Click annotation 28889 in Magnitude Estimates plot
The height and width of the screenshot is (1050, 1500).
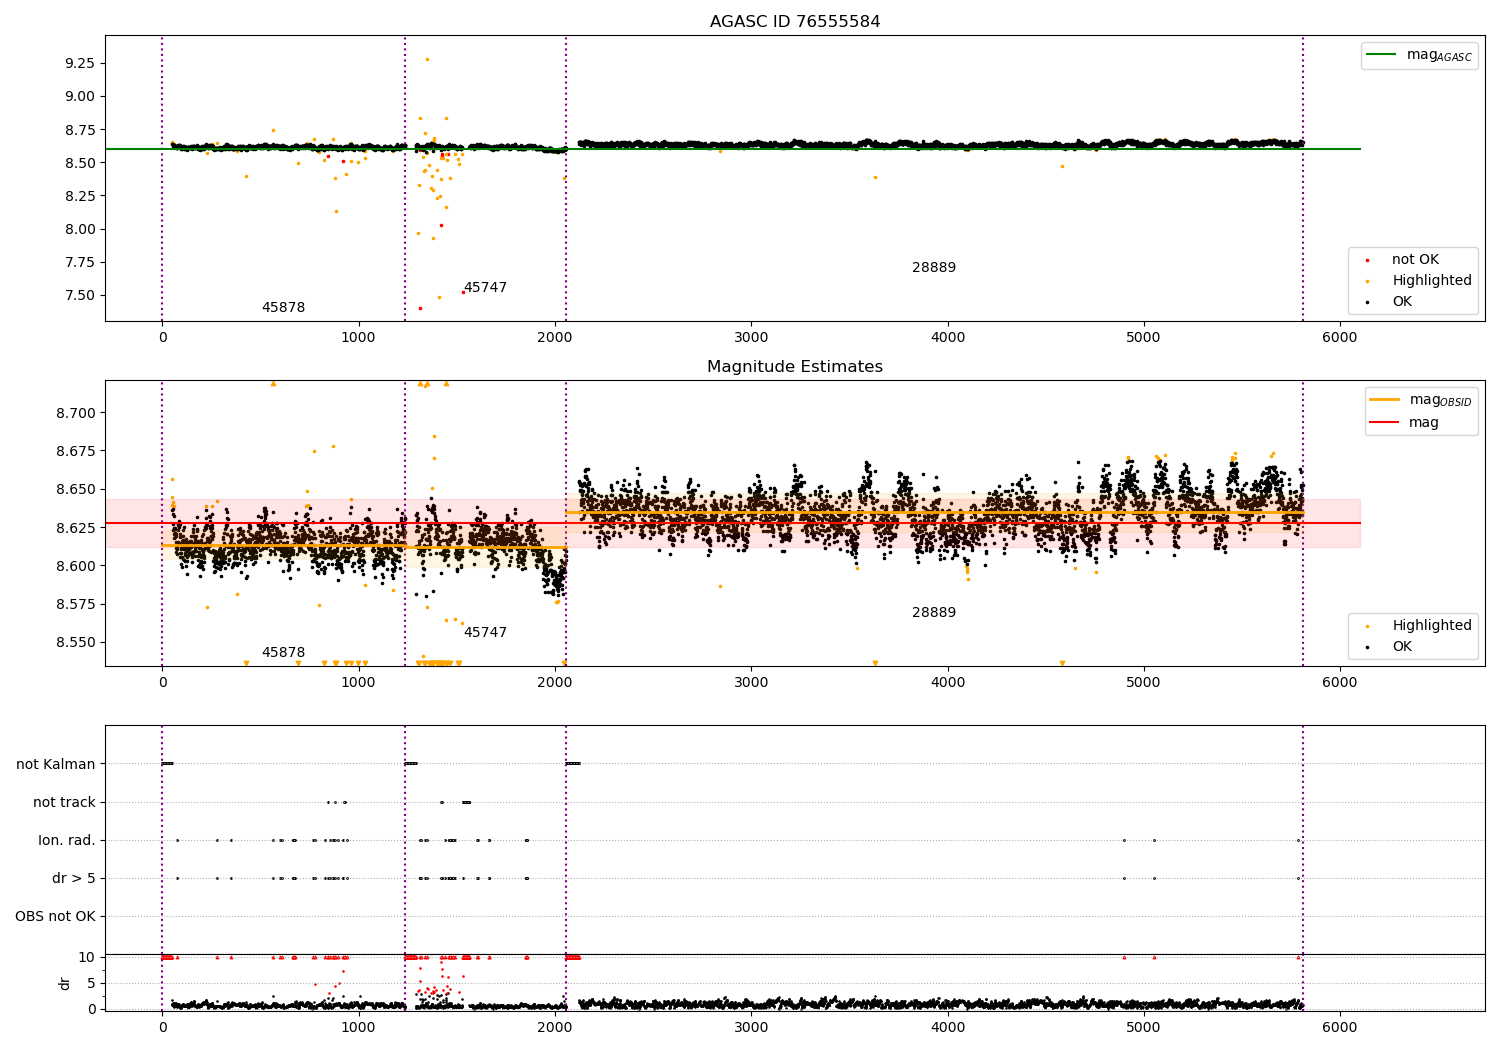[x=934, y=613]
